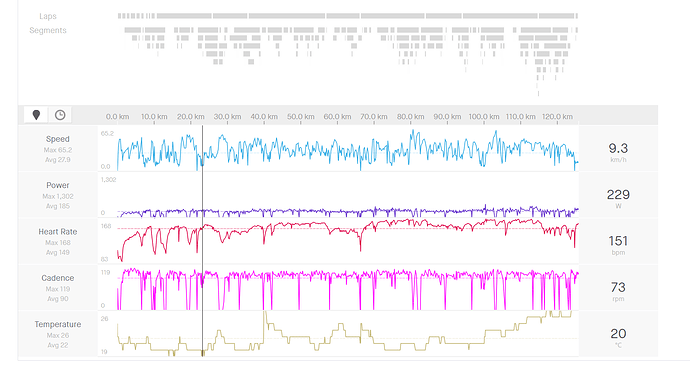Click the 100.0 km axis marker
This screenshot has width=690, height=373.
tap(484, 117)
